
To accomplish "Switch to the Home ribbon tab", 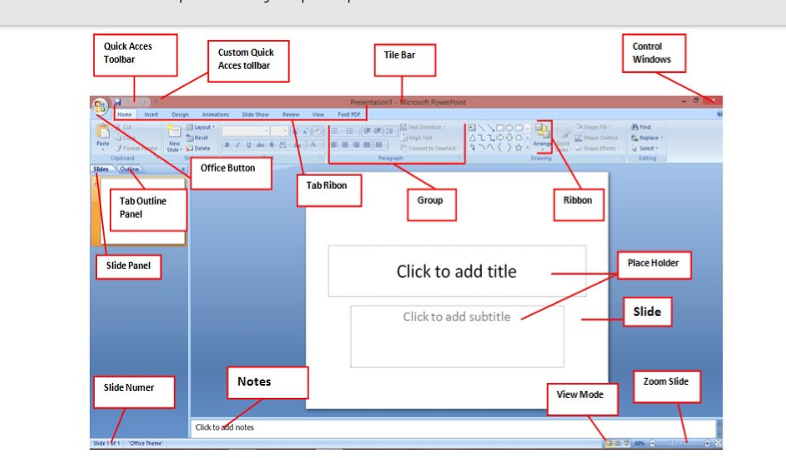I will tap(124, 115).
